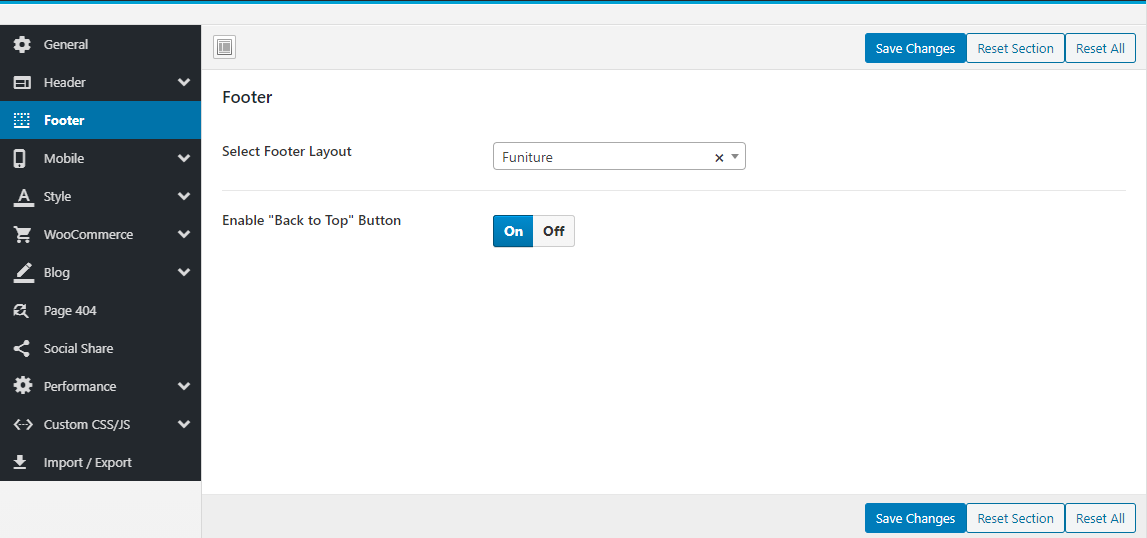The height and width of the screenshot is (538, 1147).
Task: Open the Select Footer Layout dropdown arrow
Action: (x=735, y=157)
